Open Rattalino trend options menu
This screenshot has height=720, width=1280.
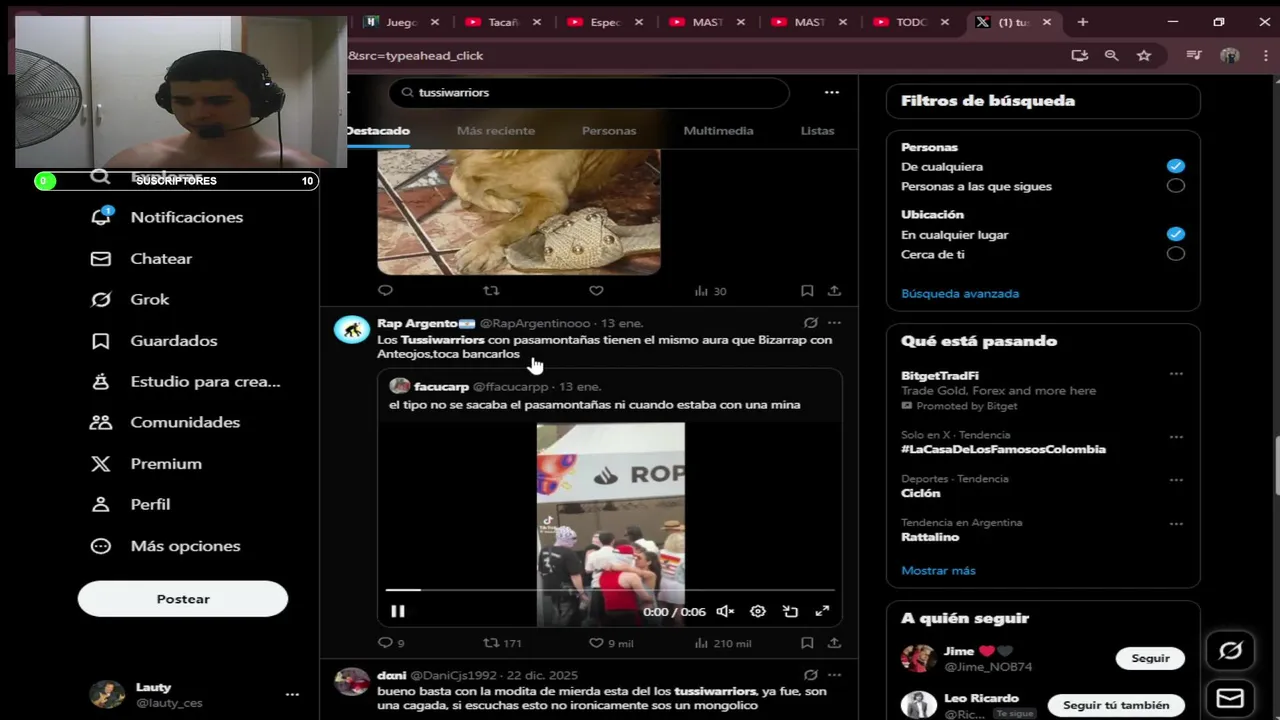pyautogui.click(x=1176, y=524)
